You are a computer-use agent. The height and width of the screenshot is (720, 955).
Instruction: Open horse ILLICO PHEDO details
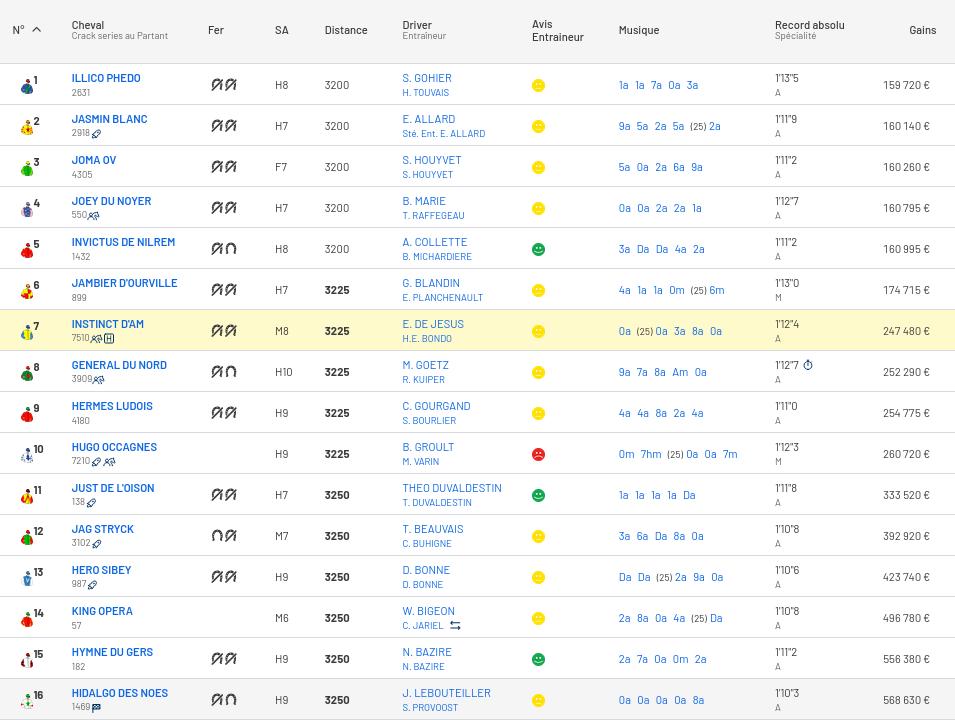106,78
